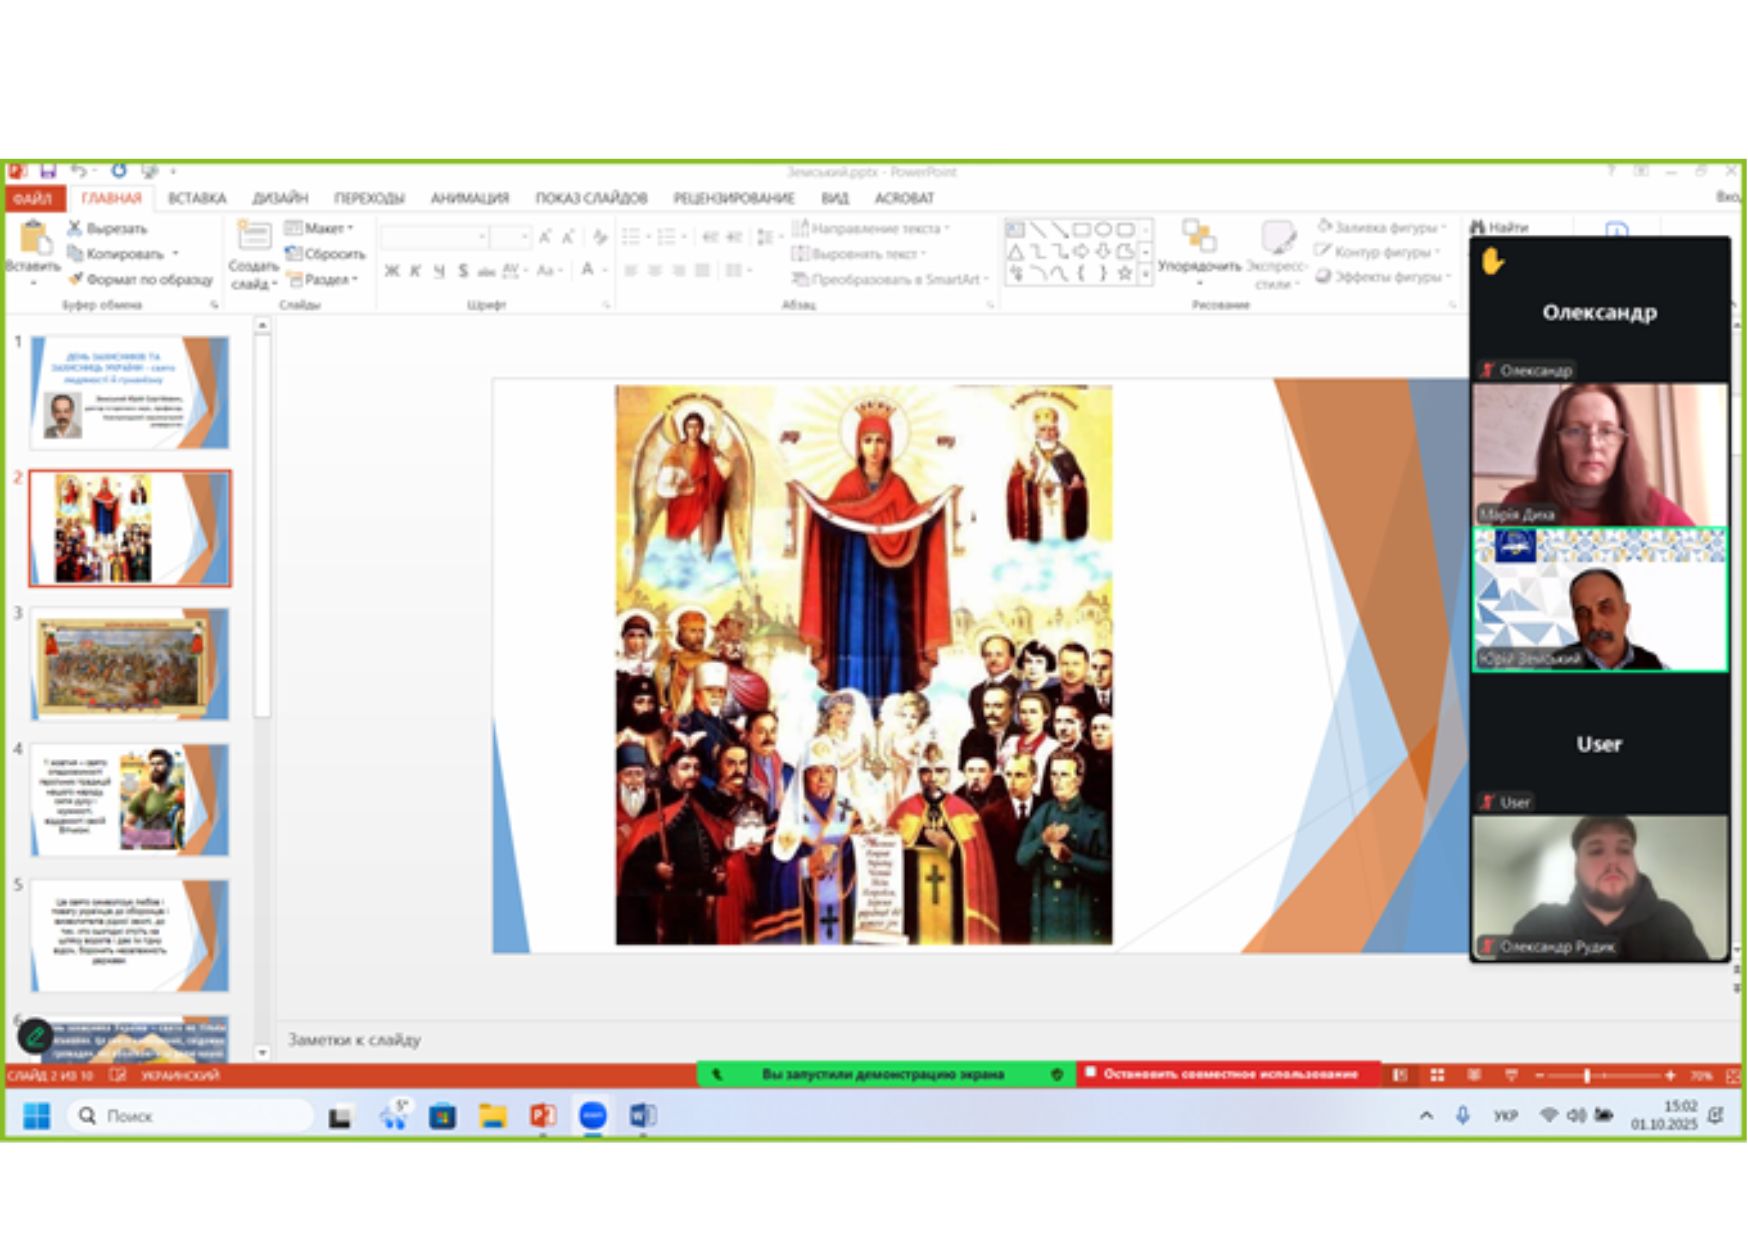The image size is (1748, 1240).
Task: Click Copy (Копировать) button
Action: coord(123,254)
